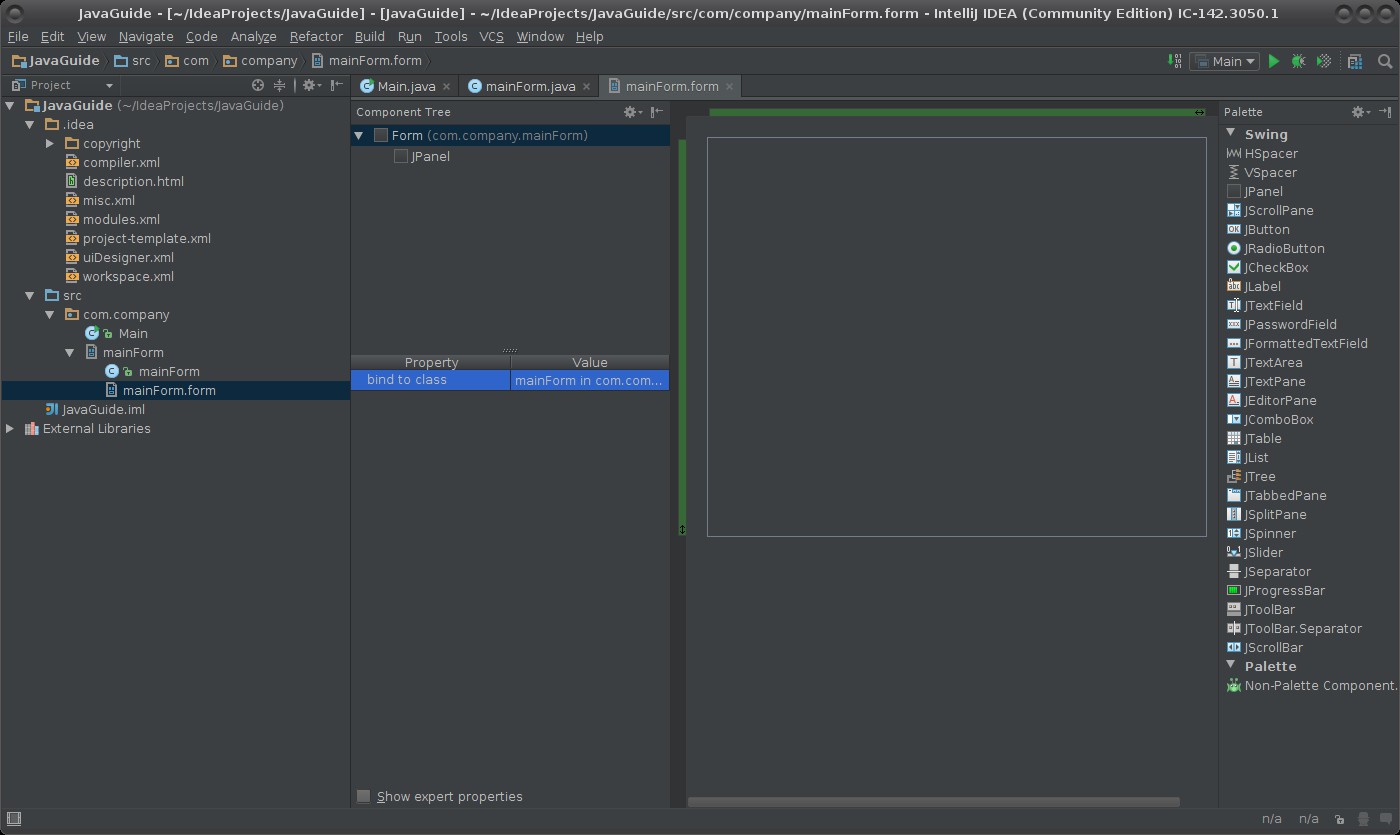Collapse the Swing palette group
The height and width of the screenshot is (835, 1400).
(1231, 133)
